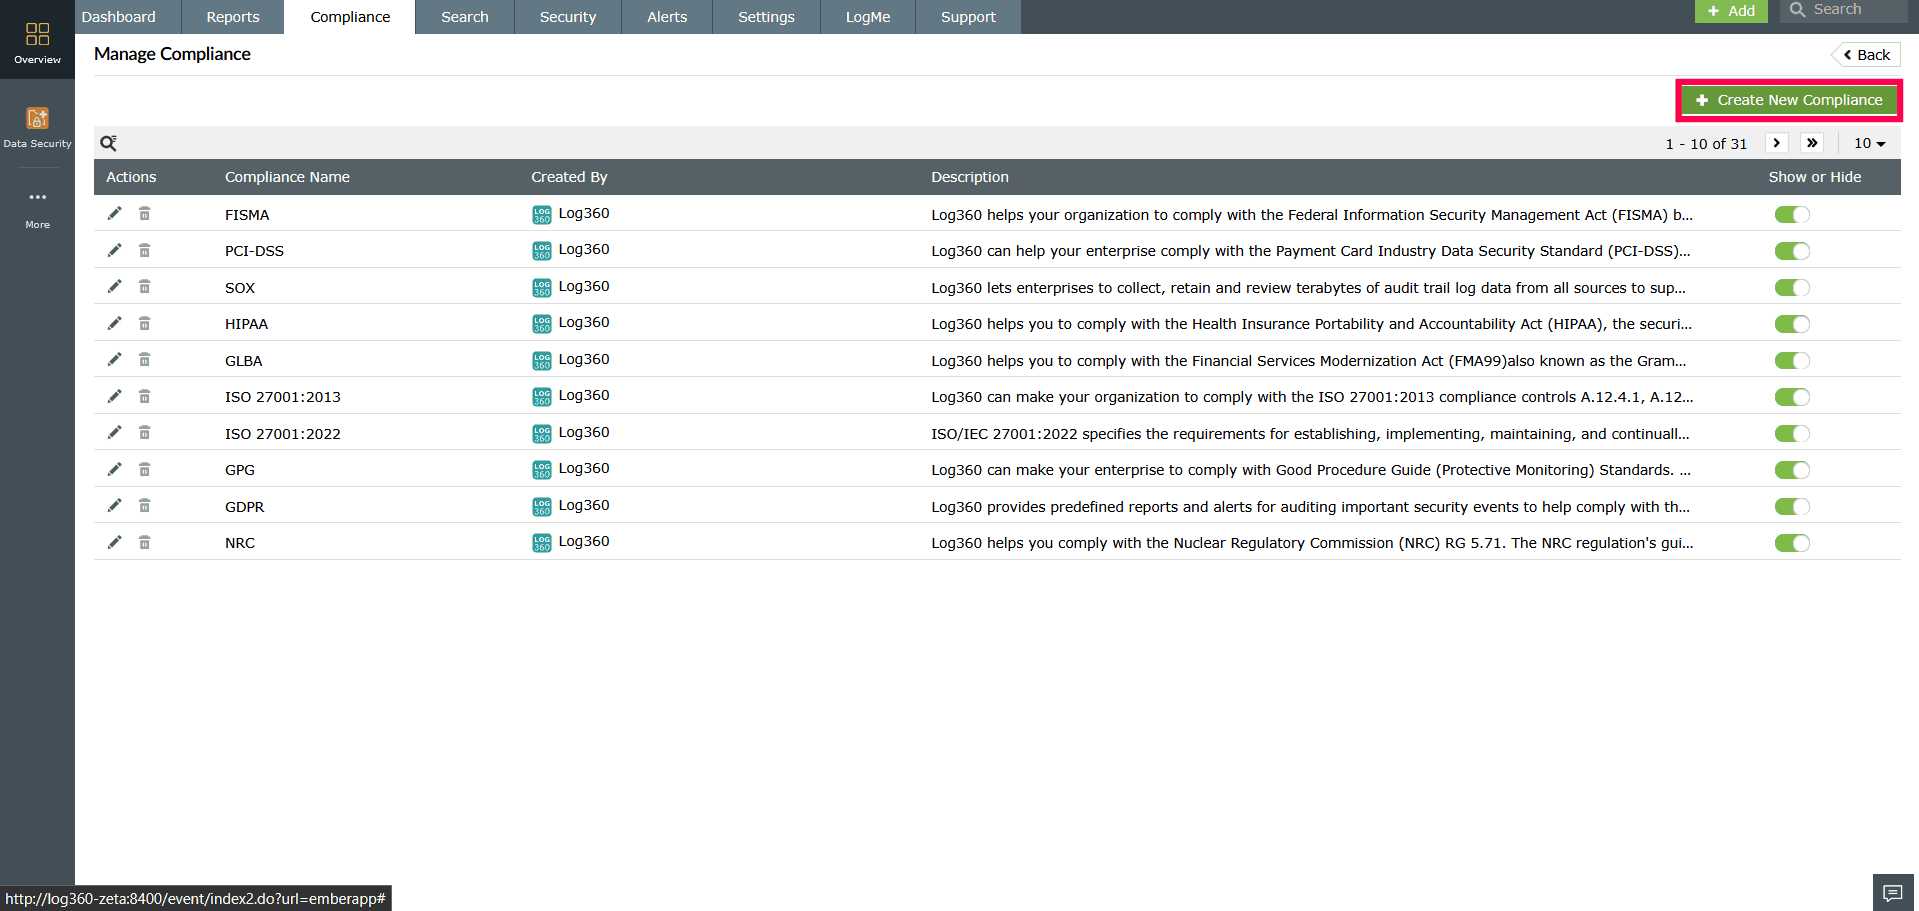Click the Back button
The height and width of the screenshot is (911, 1919).
(1866, 55)
